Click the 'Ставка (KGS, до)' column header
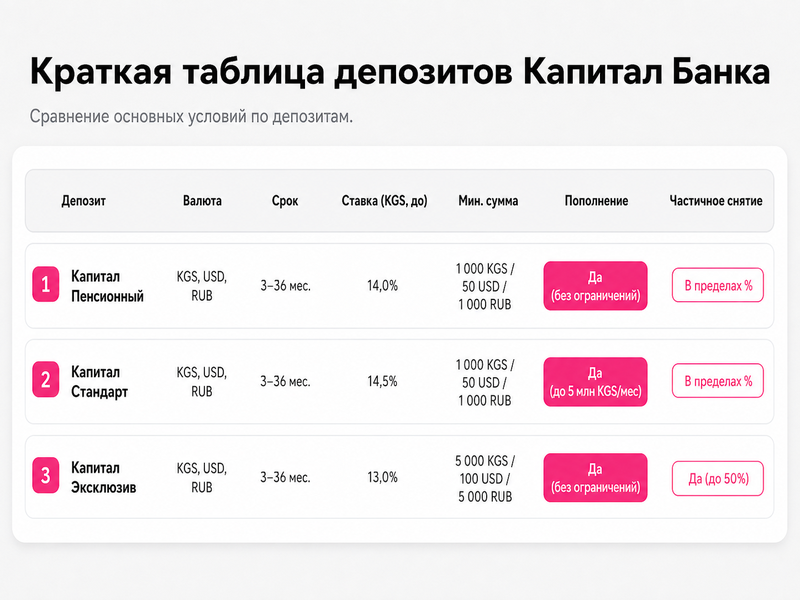Image resolution: width=800 pixels, height=600 pixels. point(384,201)
